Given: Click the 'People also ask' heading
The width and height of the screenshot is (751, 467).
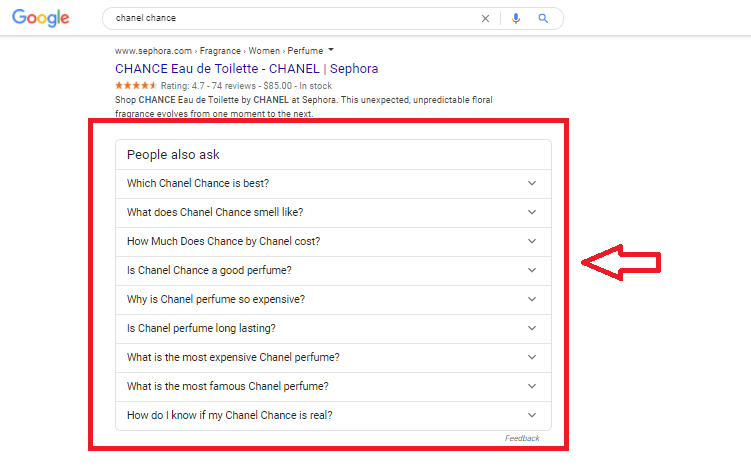Looking at the screenshot, I should click(173, 155).
